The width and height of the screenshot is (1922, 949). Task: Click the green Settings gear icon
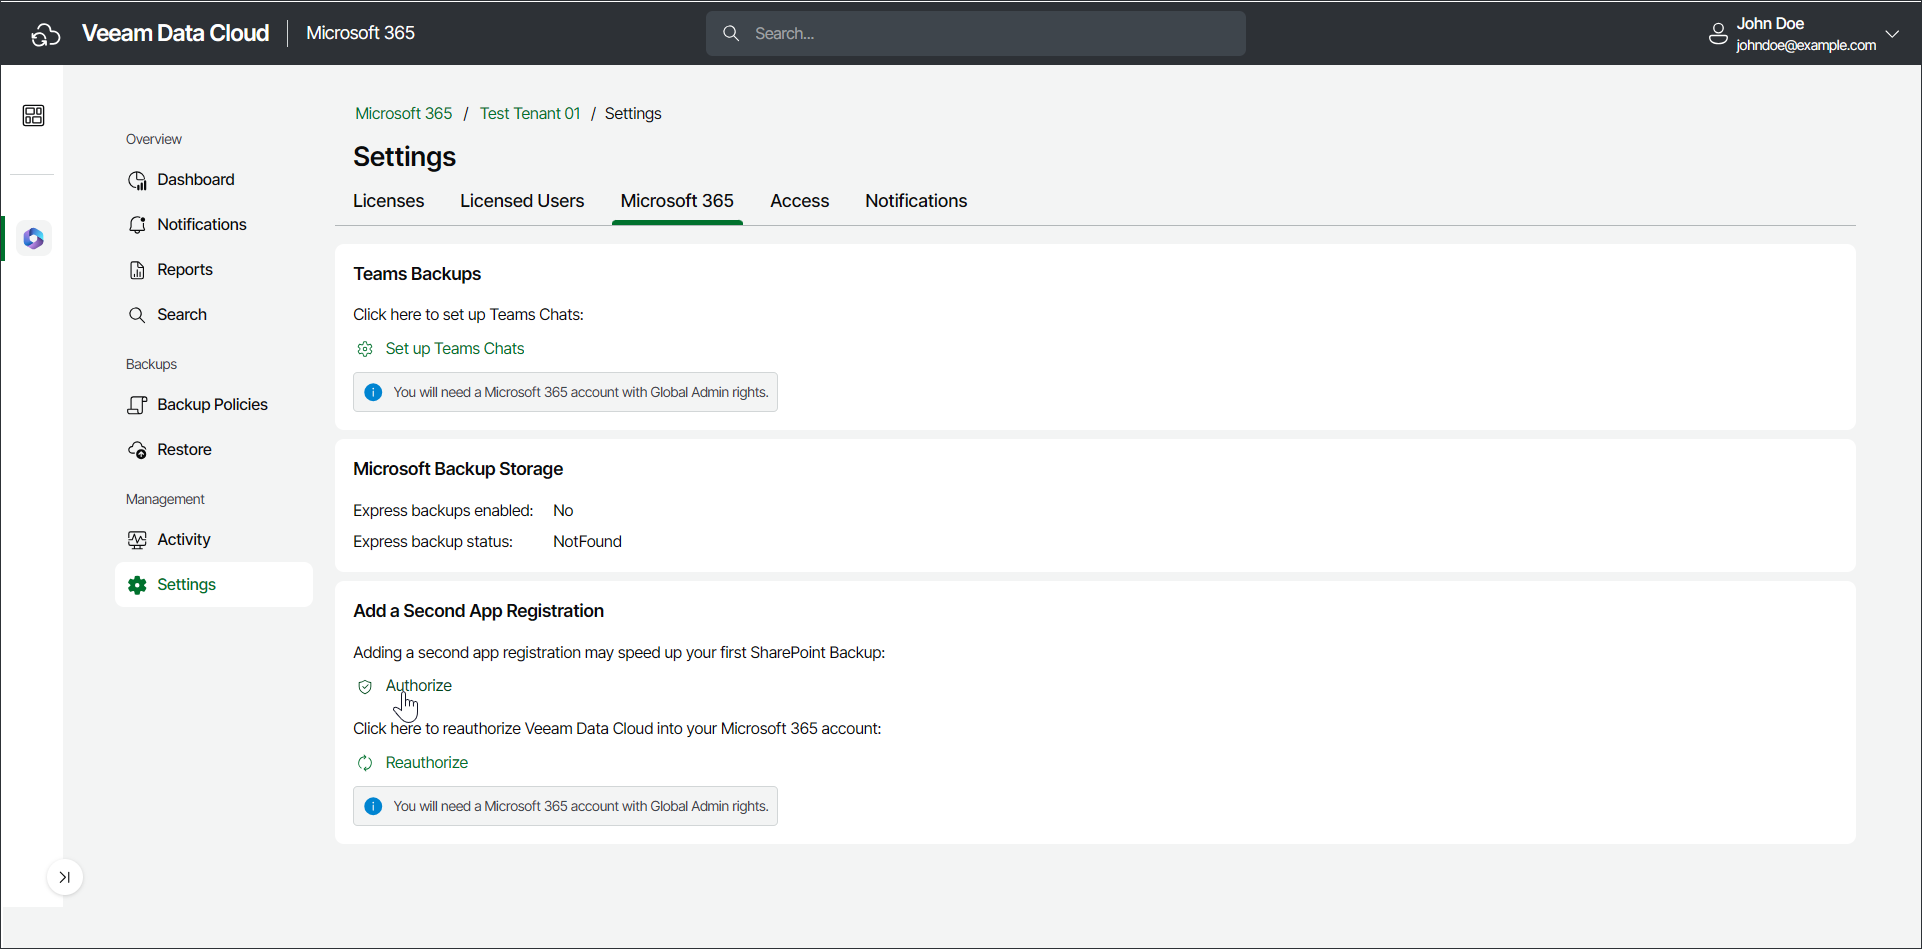(137, 585)
